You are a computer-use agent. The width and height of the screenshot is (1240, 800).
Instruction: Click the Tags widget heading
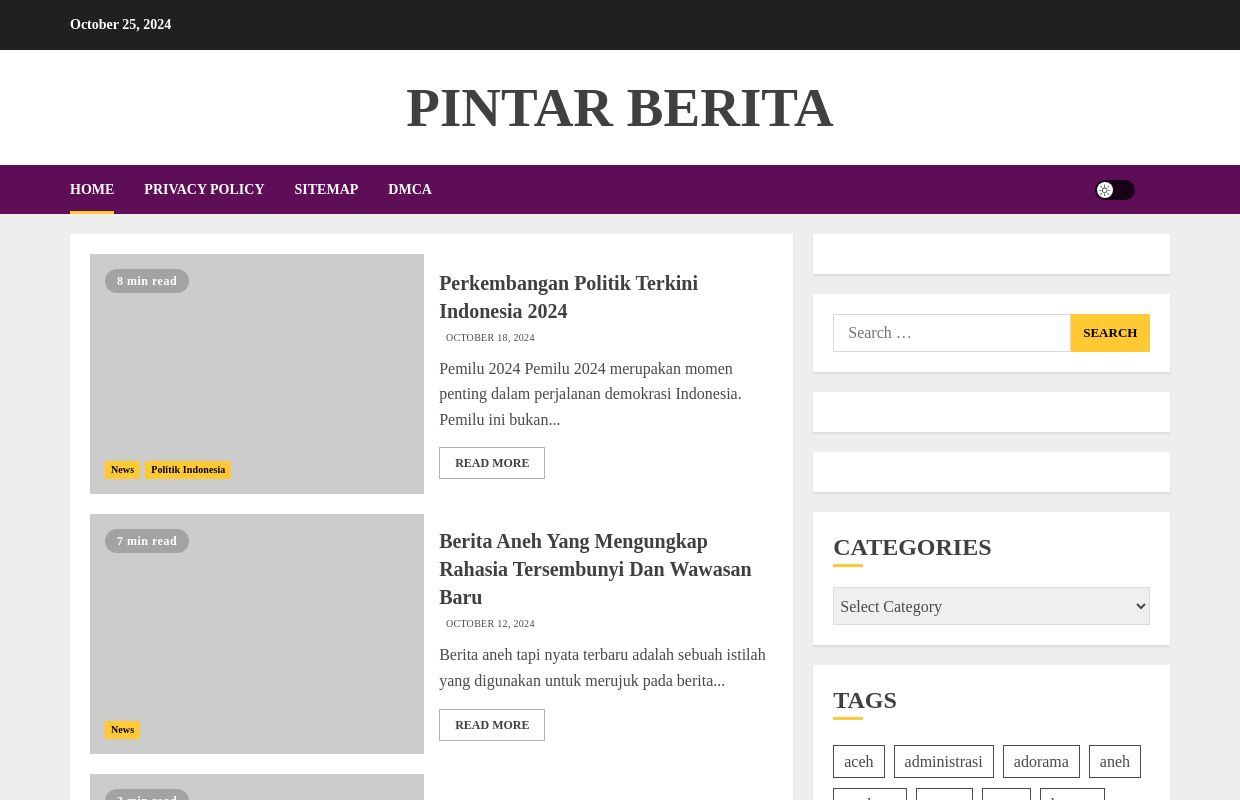click(865, 700)
